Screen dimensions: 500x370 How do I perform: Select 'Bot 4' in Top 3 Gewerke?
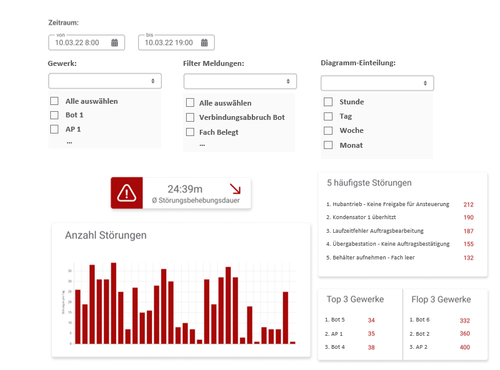(335, 347)
